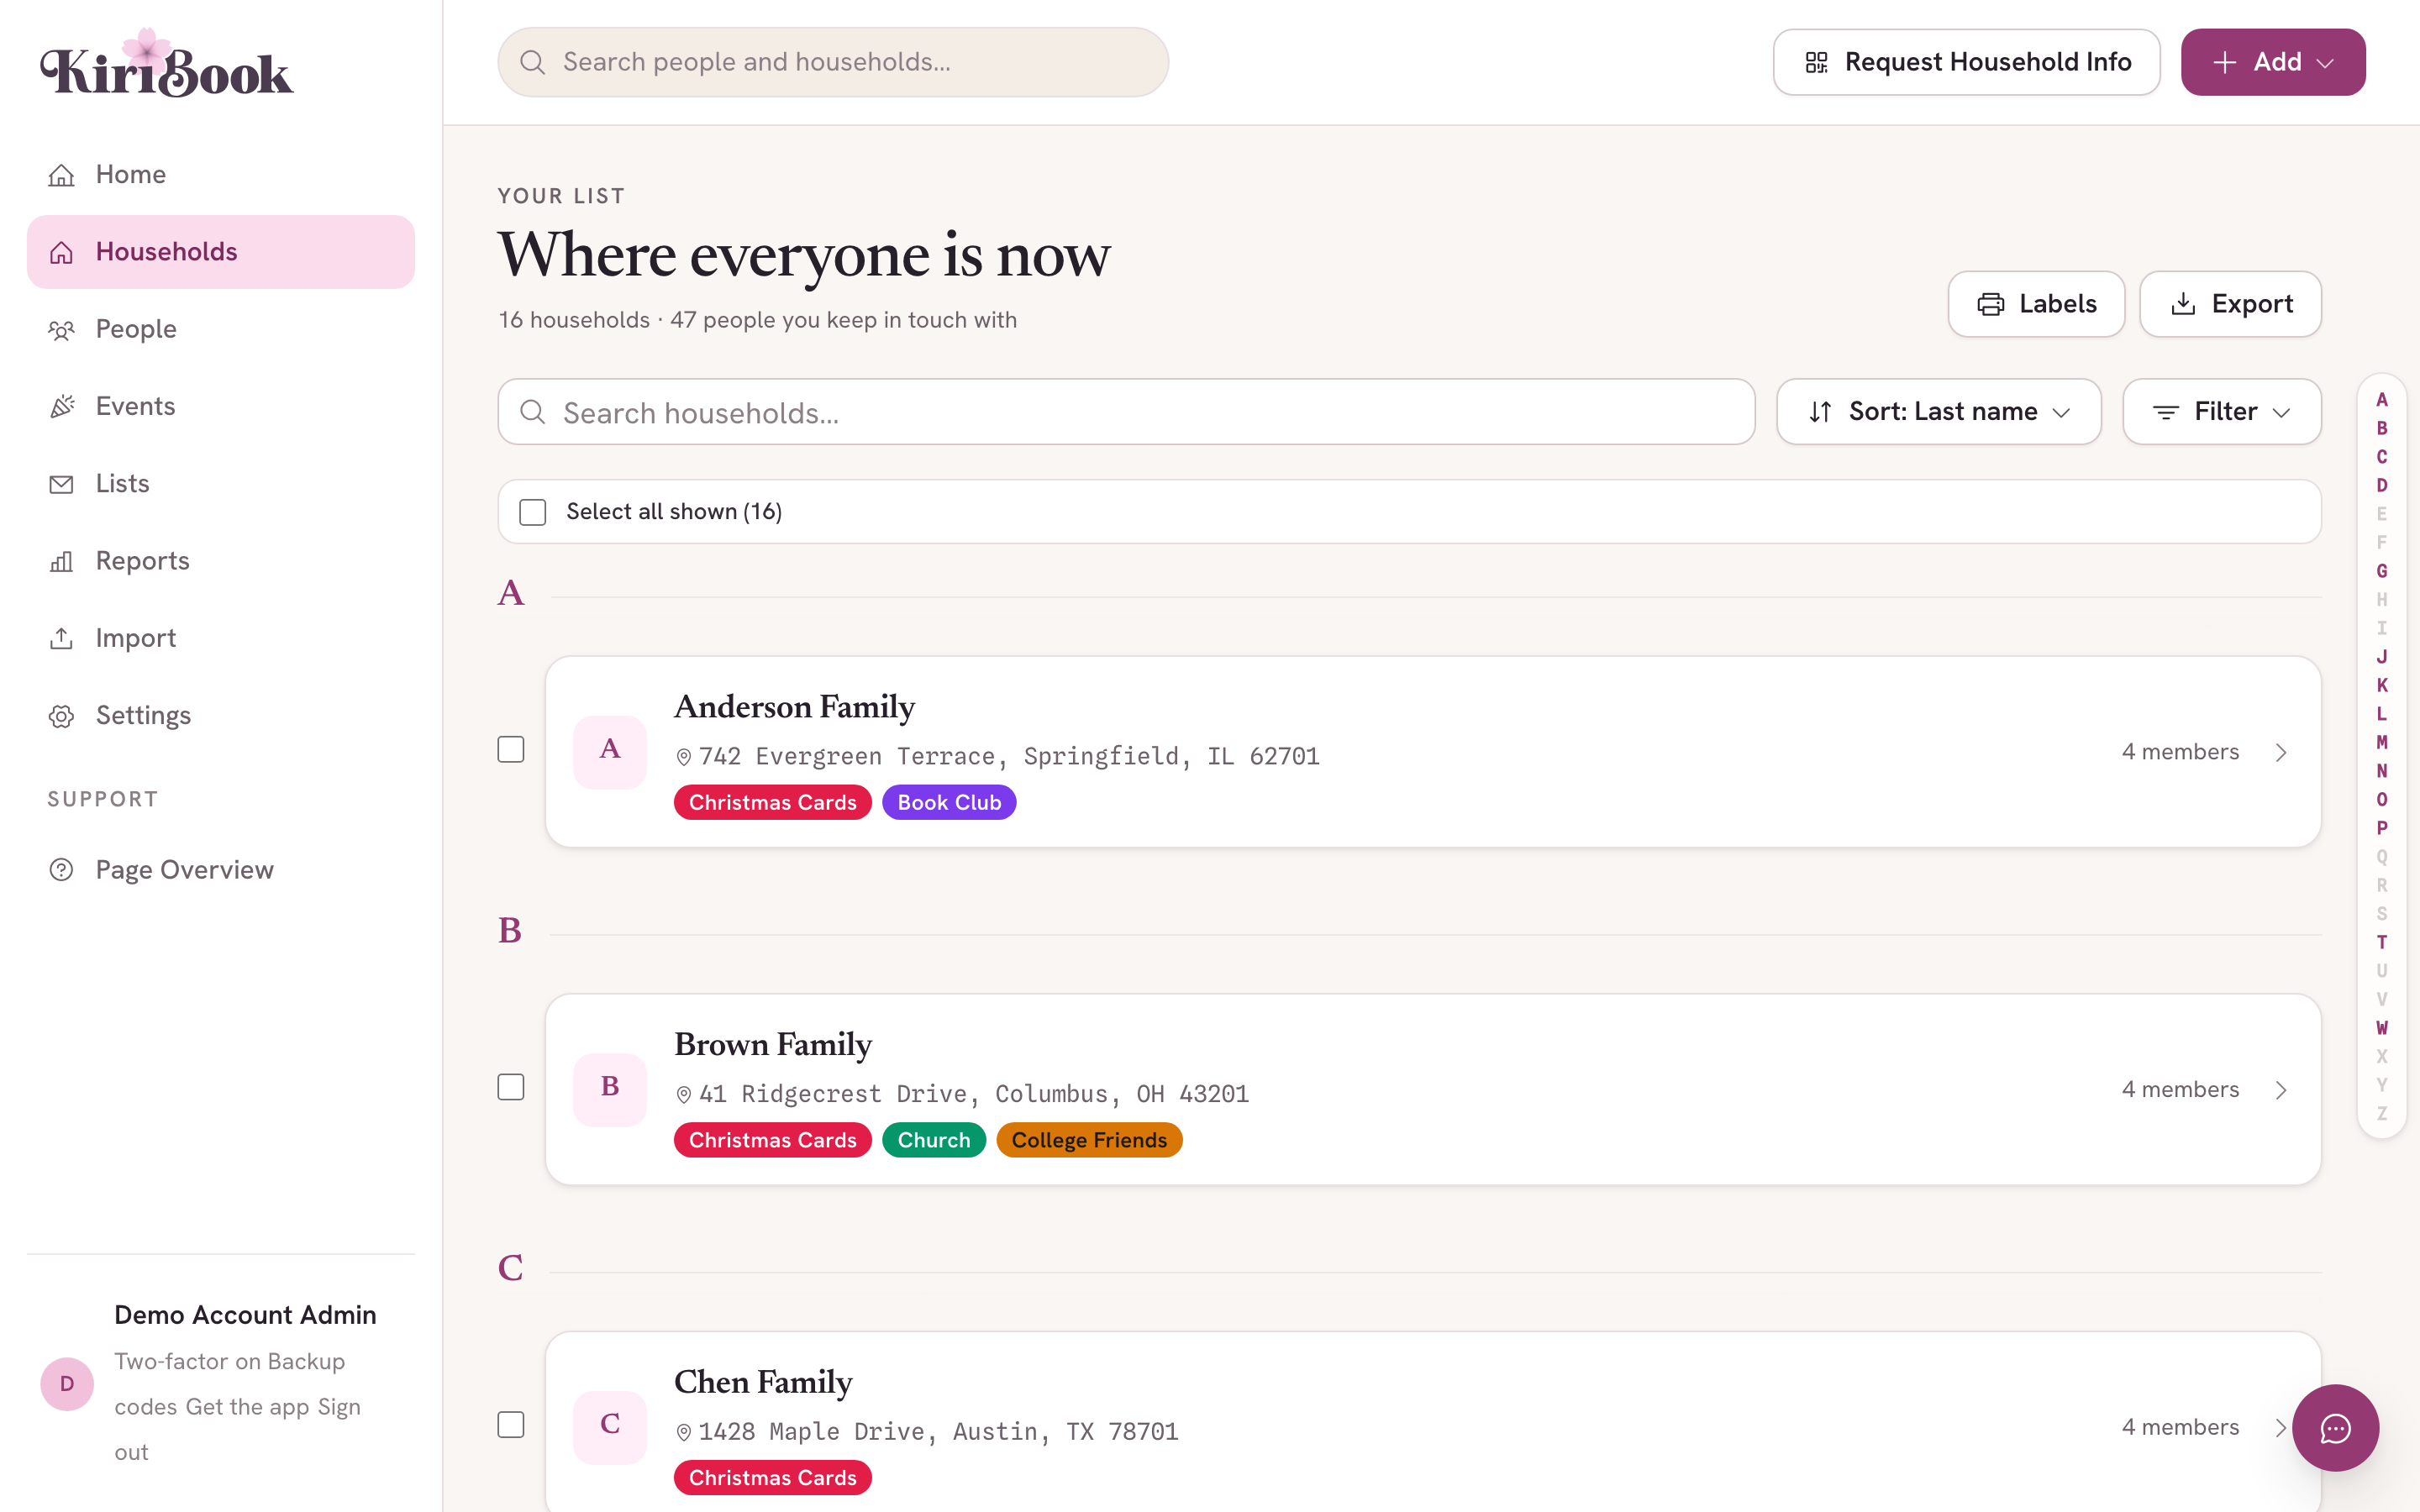Image resolution: width=2420 pixels, height=1512 pixels.
Task: Open Anderson Family details chevron
Action: pyautogui.click(x=2281, y=753)
